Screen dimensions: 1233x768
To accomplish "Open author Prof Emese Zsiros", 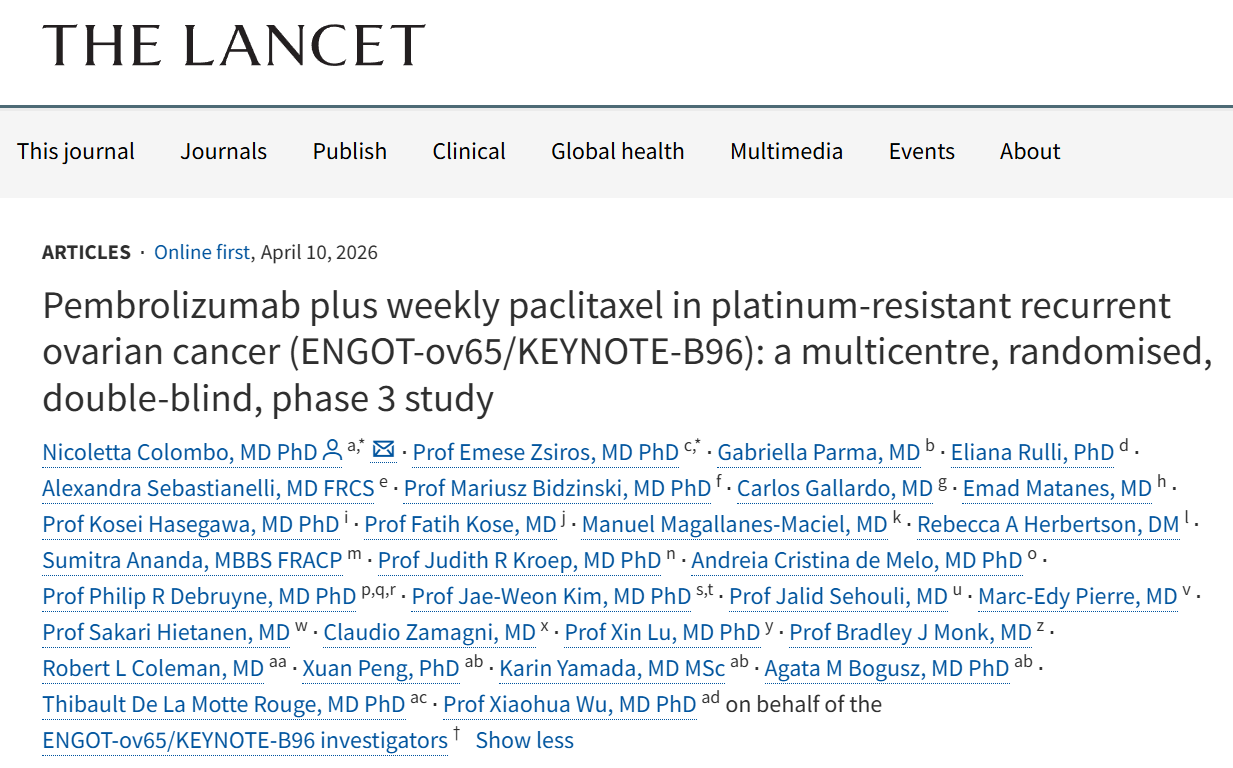I will pyautogui.click(x=545, y=453).
